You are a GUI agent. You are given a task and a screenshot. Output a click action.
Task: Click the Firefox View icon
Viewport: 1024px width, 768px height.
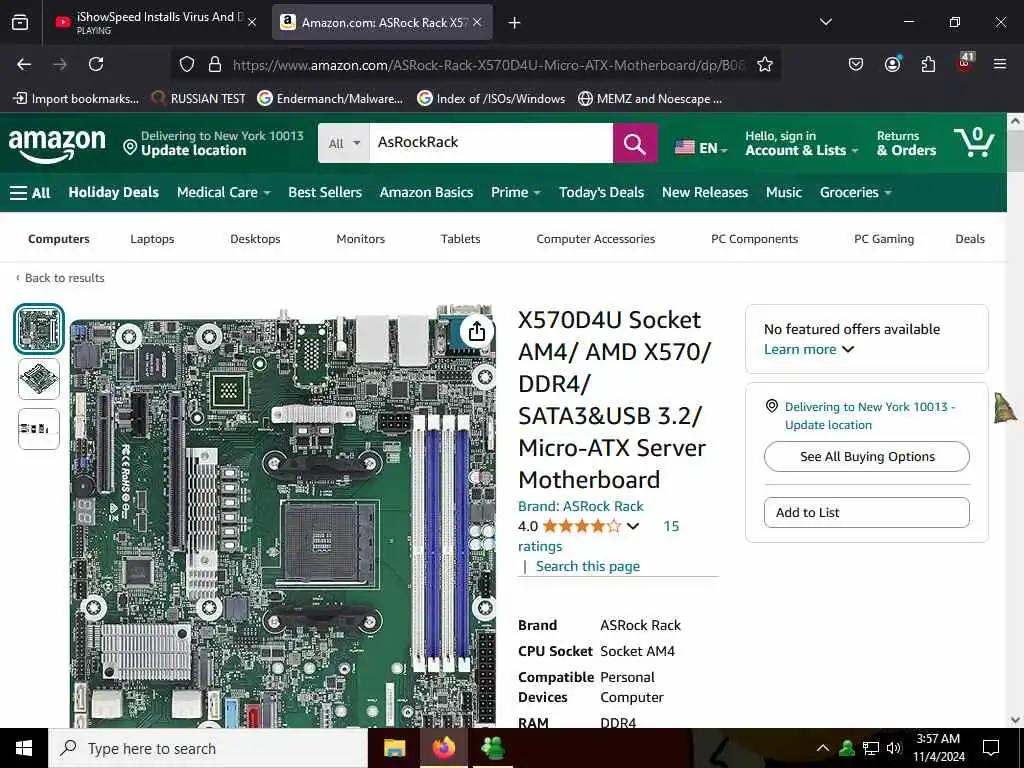click(x=20, y=22)
